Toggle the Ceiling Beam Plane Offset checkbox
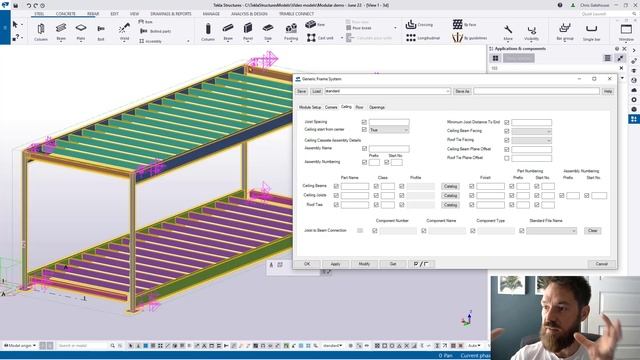This screenshot has width=640, height=360. click(x=507, y=149)
